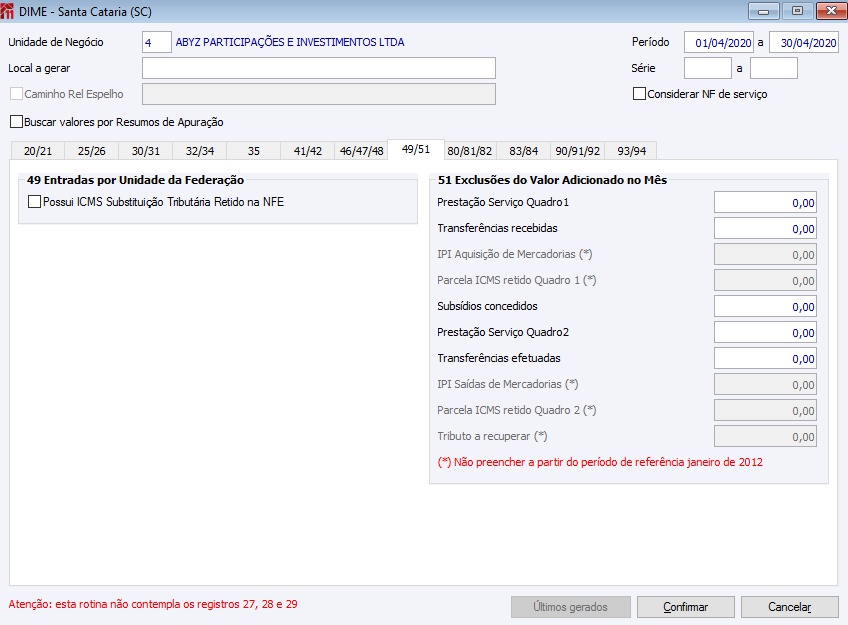This screenshot has width=848, height=625.
Task: Open the 80/81/82 tab
Action: click(x=469, y=151)
